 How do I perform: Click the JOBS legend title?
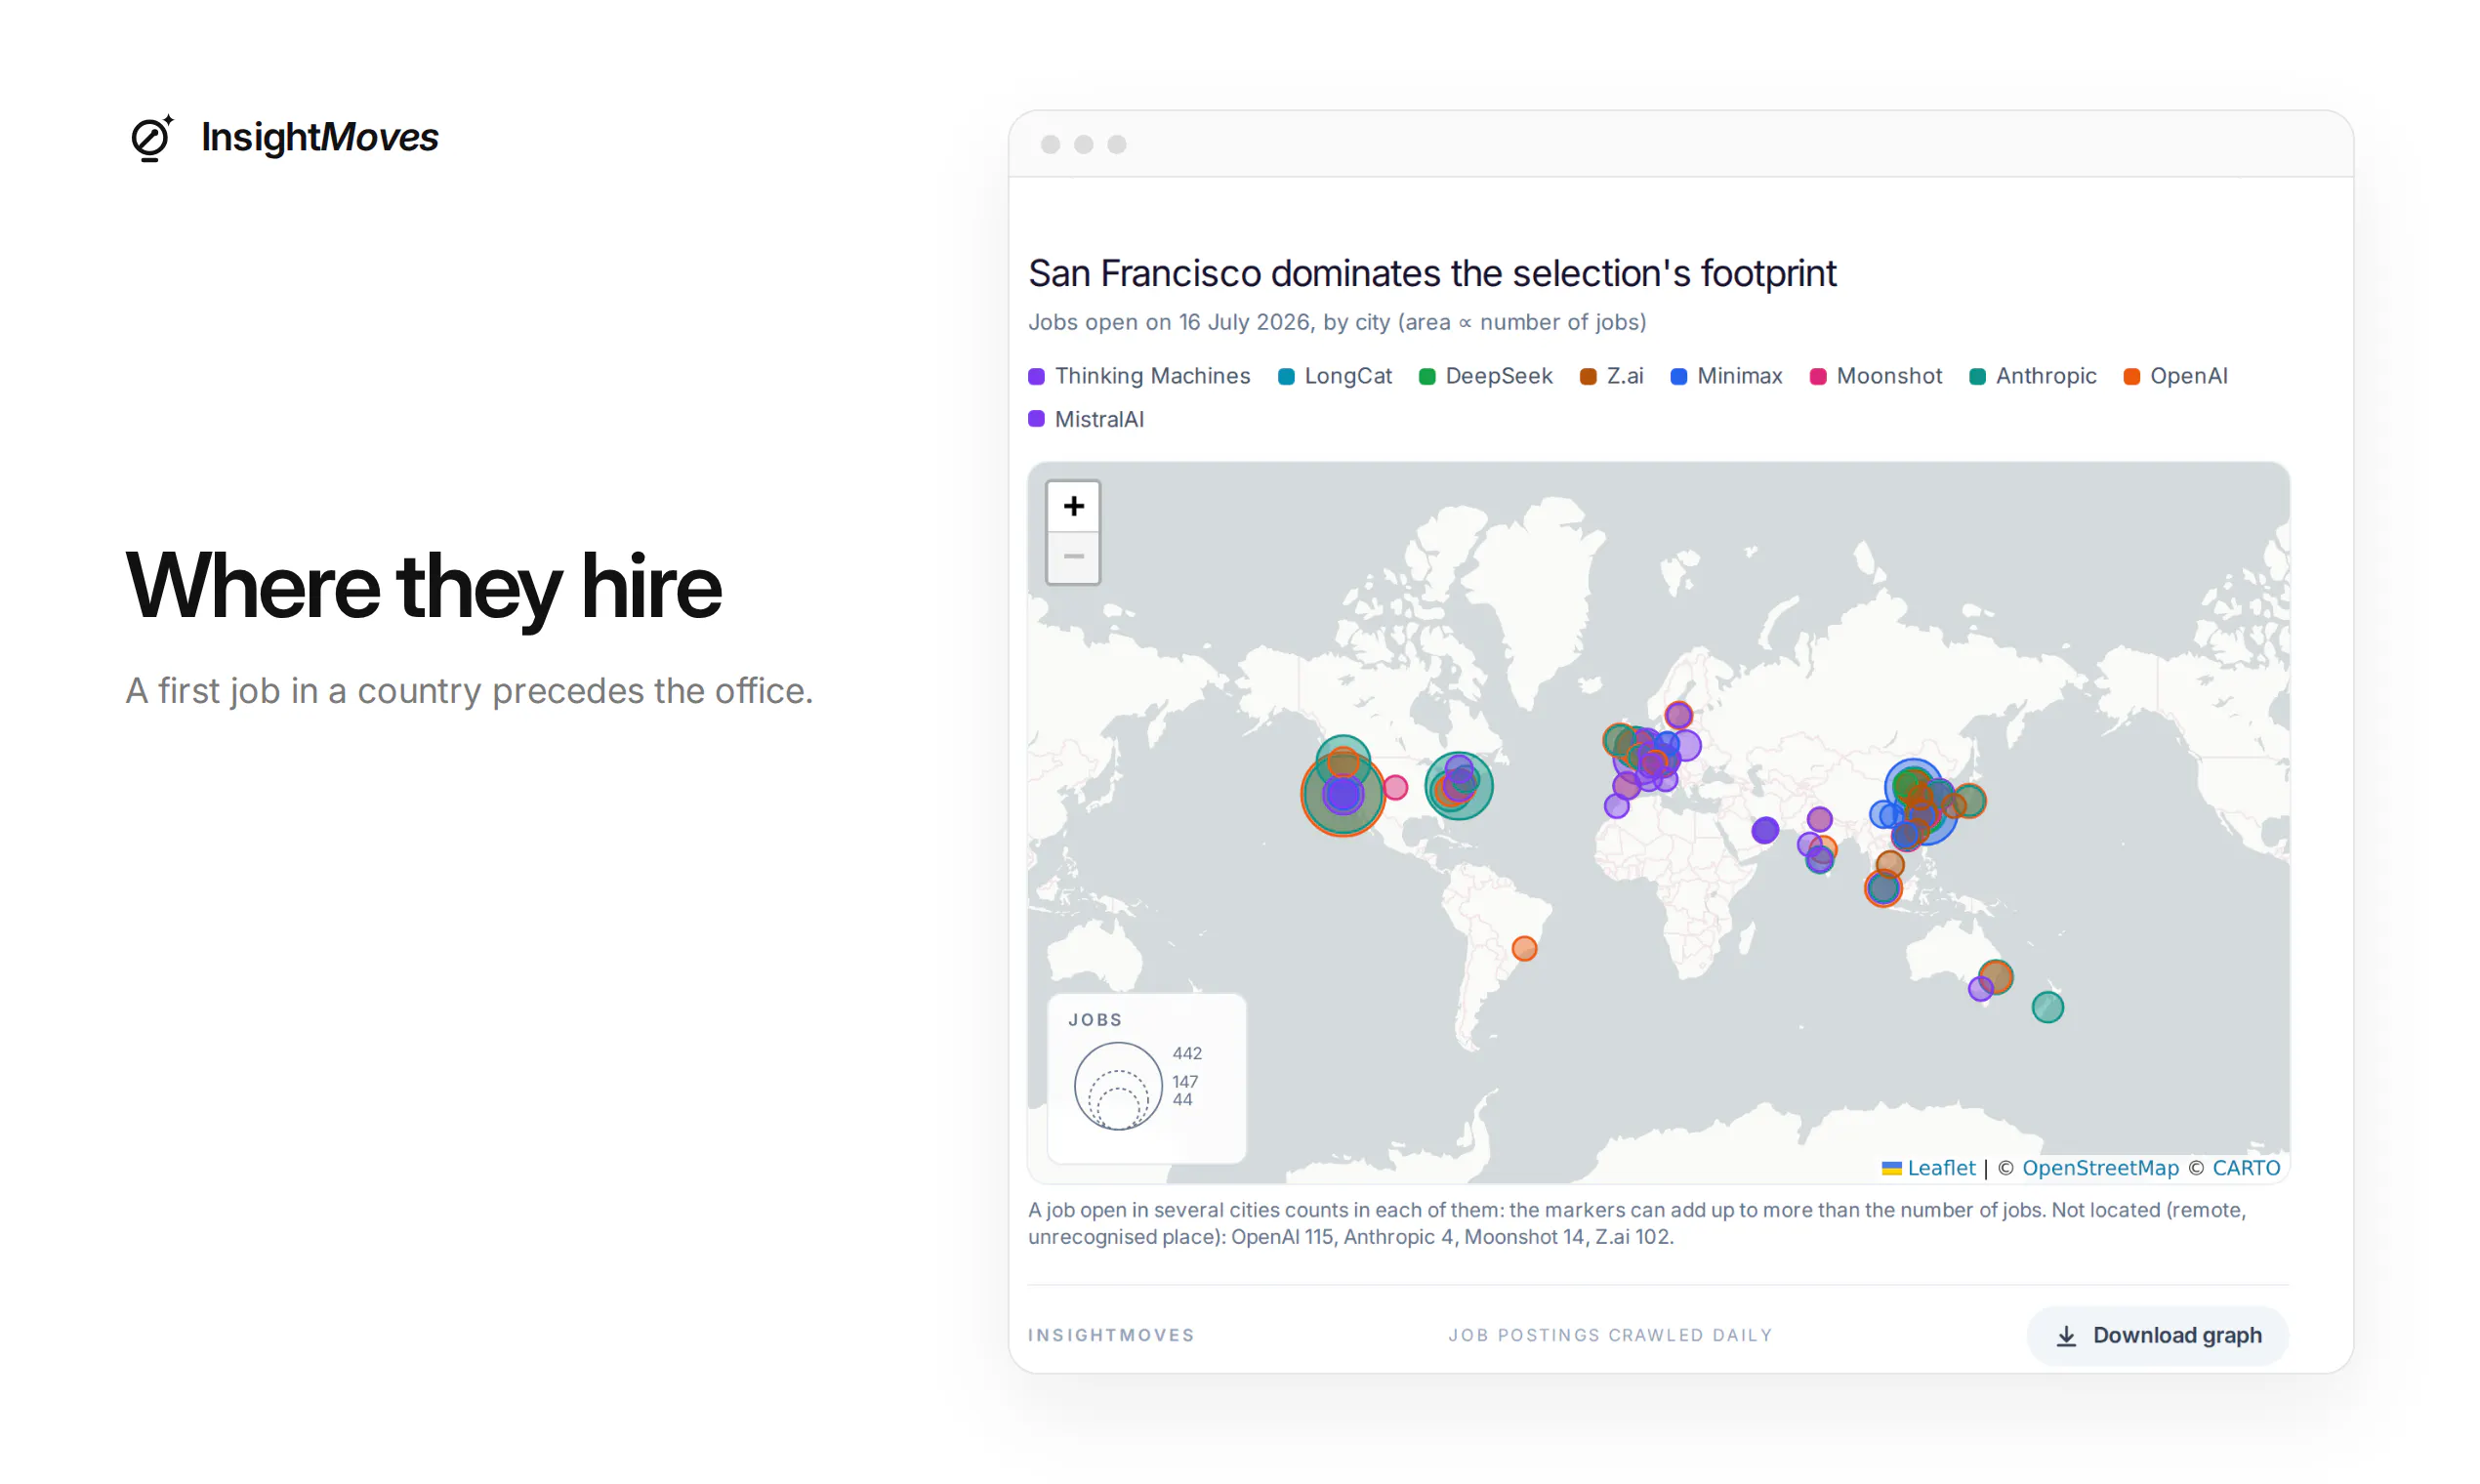click(x=1095, y=1020)
